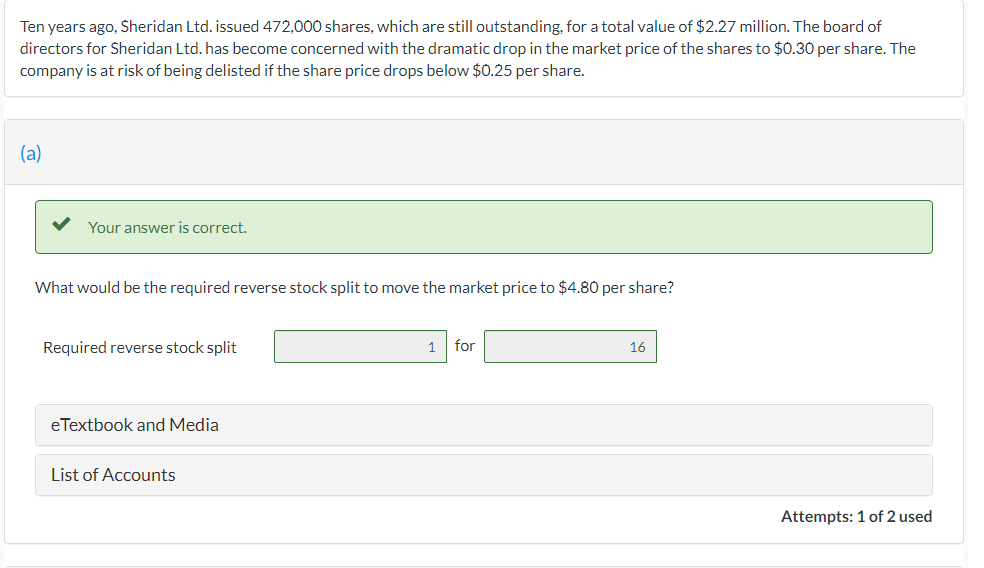Click 'Attempts: 1 of 2 used' text
The width and height of the screenshot is (984, 568).
[x=856, y=516]
